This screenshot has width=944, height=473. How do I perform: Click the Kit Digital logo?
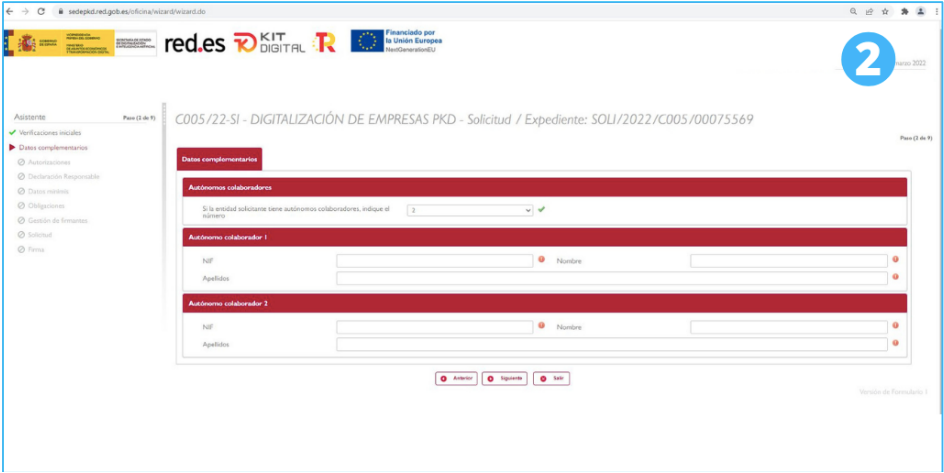[269, 43]
